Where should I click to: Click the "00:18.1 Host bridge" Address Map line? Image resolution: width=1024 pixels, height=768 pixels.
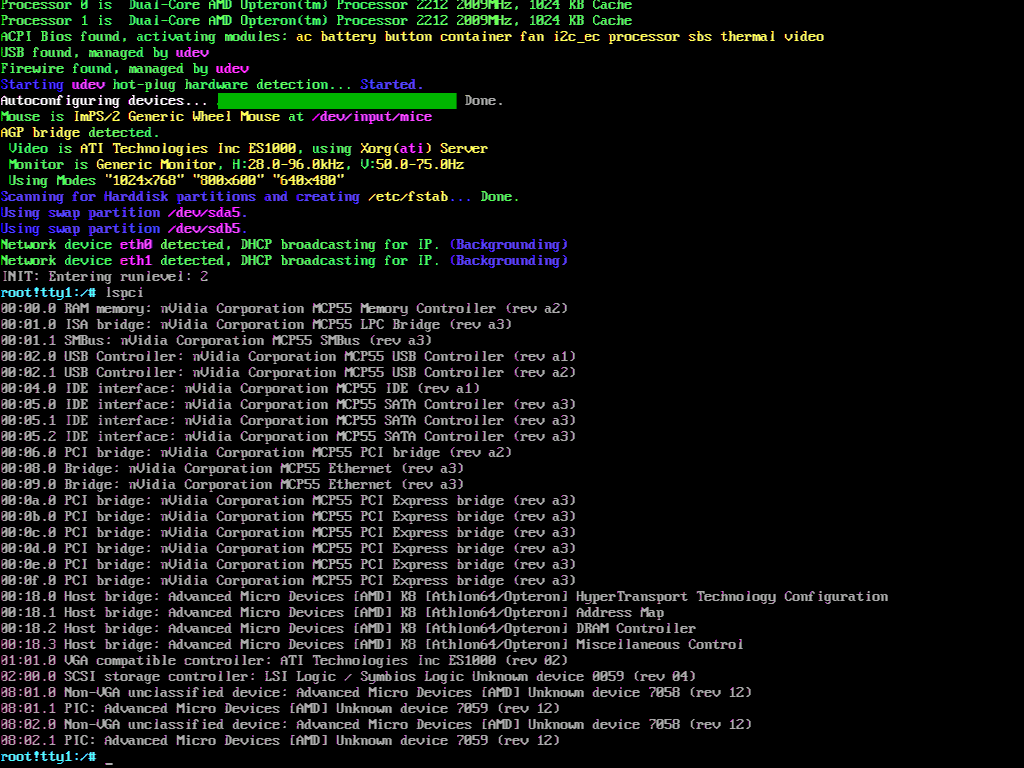tap(332, 613)
